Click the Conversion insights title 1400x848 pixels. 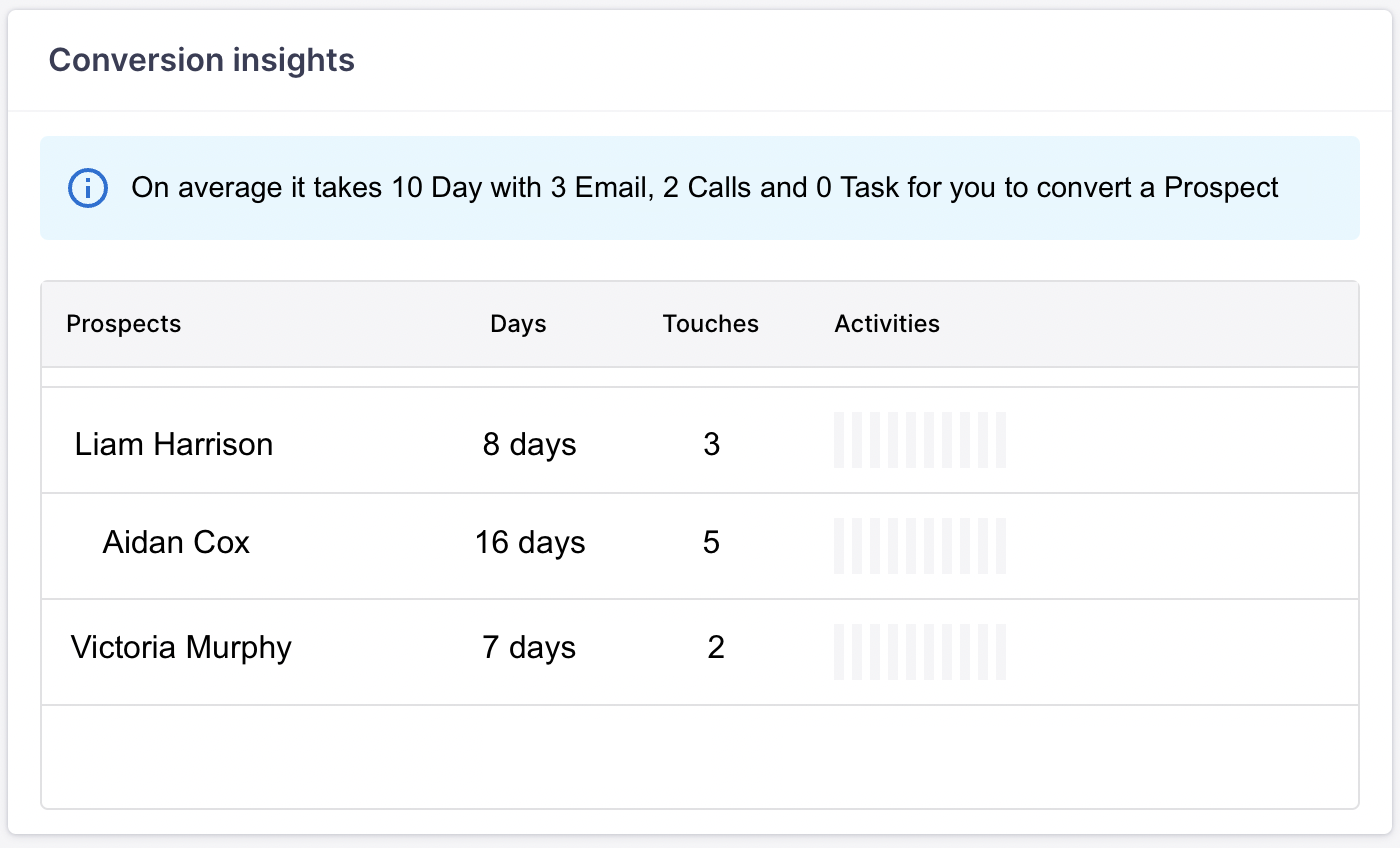202,60
